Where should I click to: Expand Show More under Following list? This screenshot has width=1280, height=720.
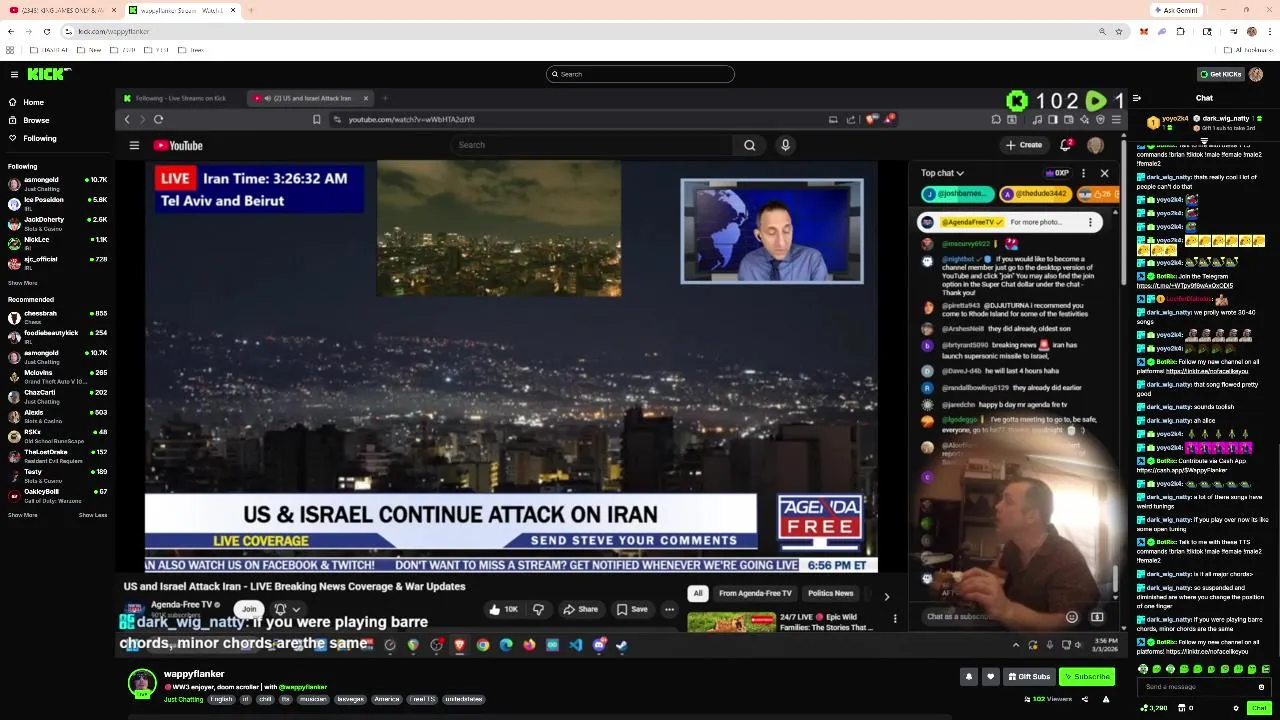(x=22, y=283)
